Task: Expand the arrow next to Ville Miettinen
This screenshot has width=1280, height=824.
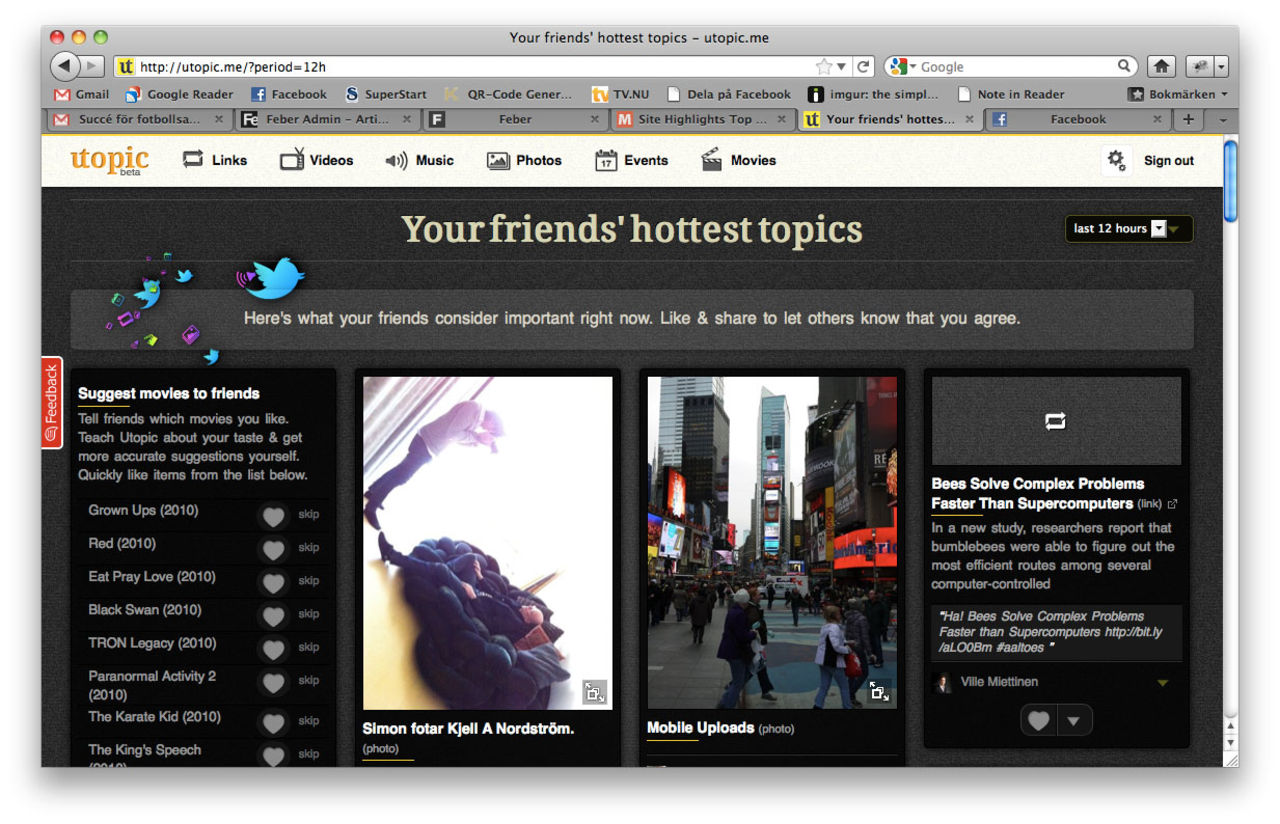Action: [1162, 683]
